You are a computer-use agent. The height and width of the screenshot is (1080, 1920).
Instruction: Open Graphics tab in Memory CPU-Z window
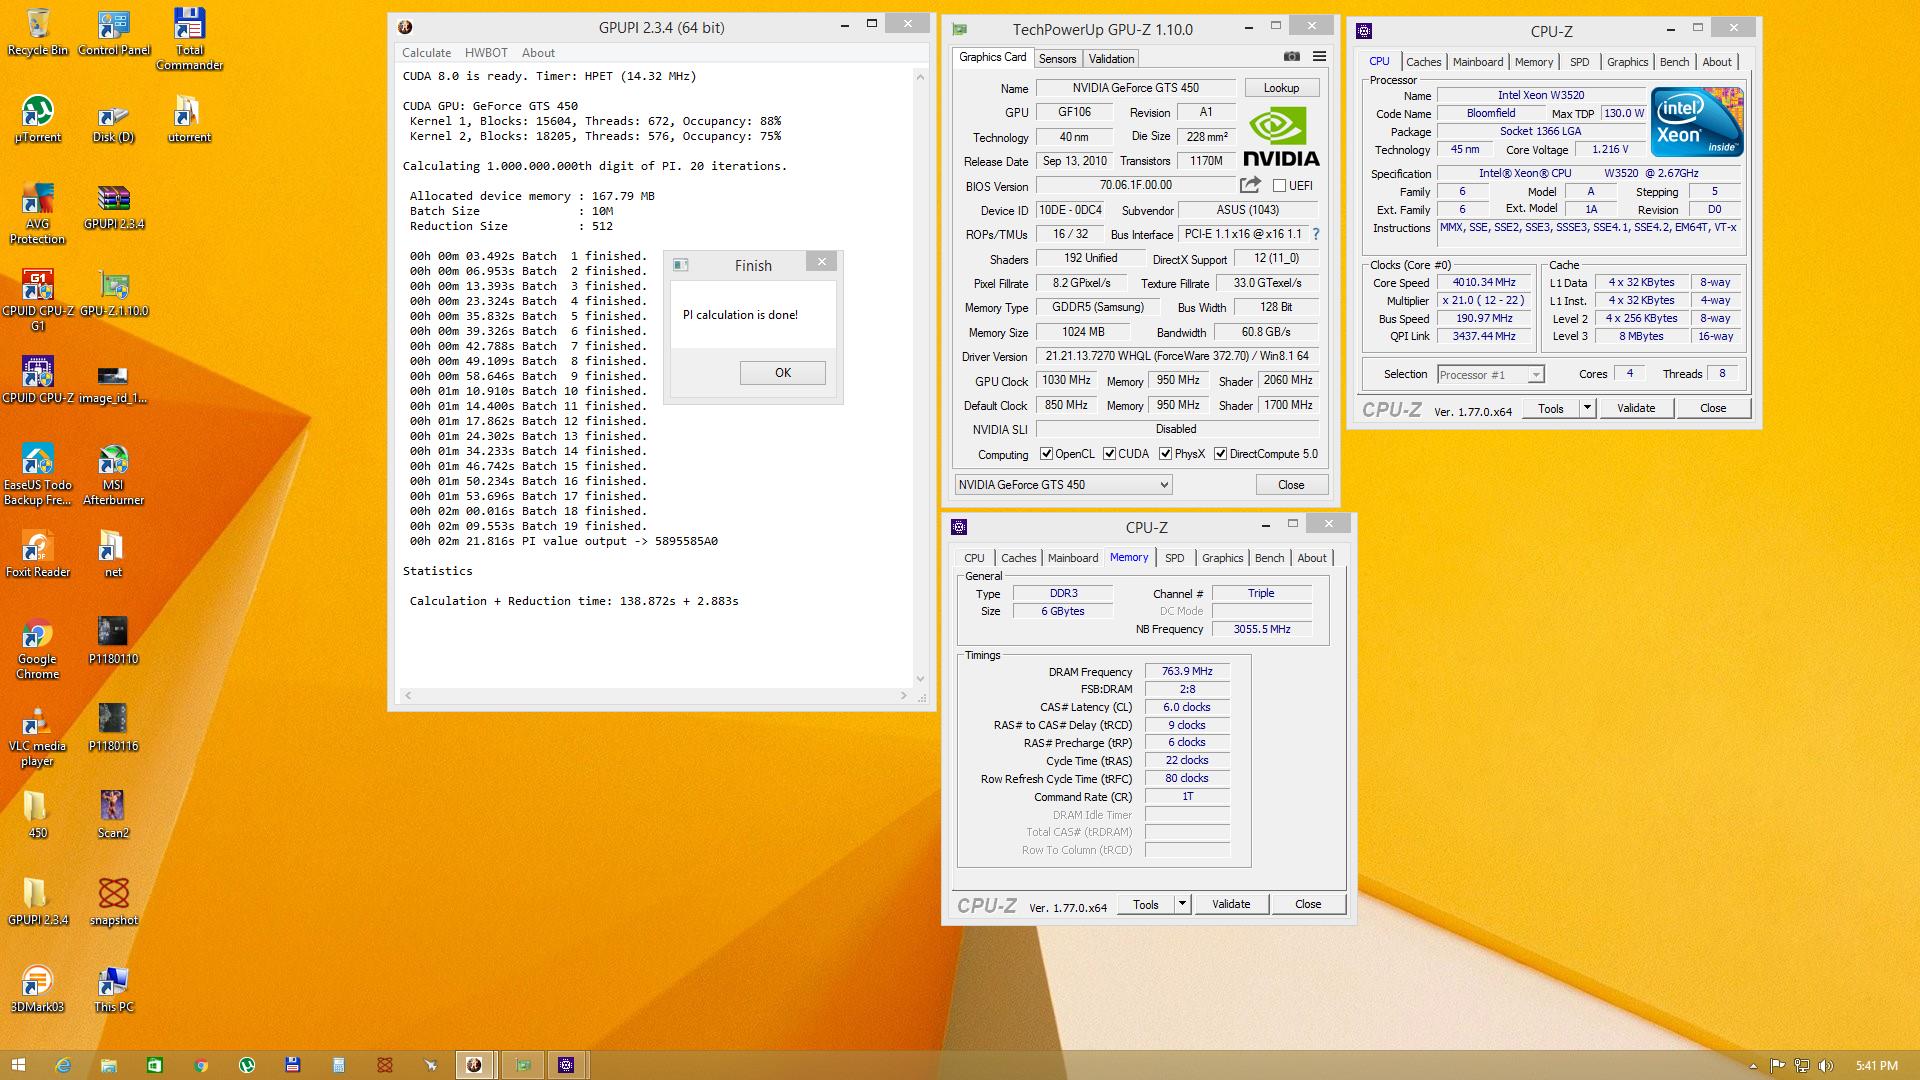click(x=1222, y=558)
